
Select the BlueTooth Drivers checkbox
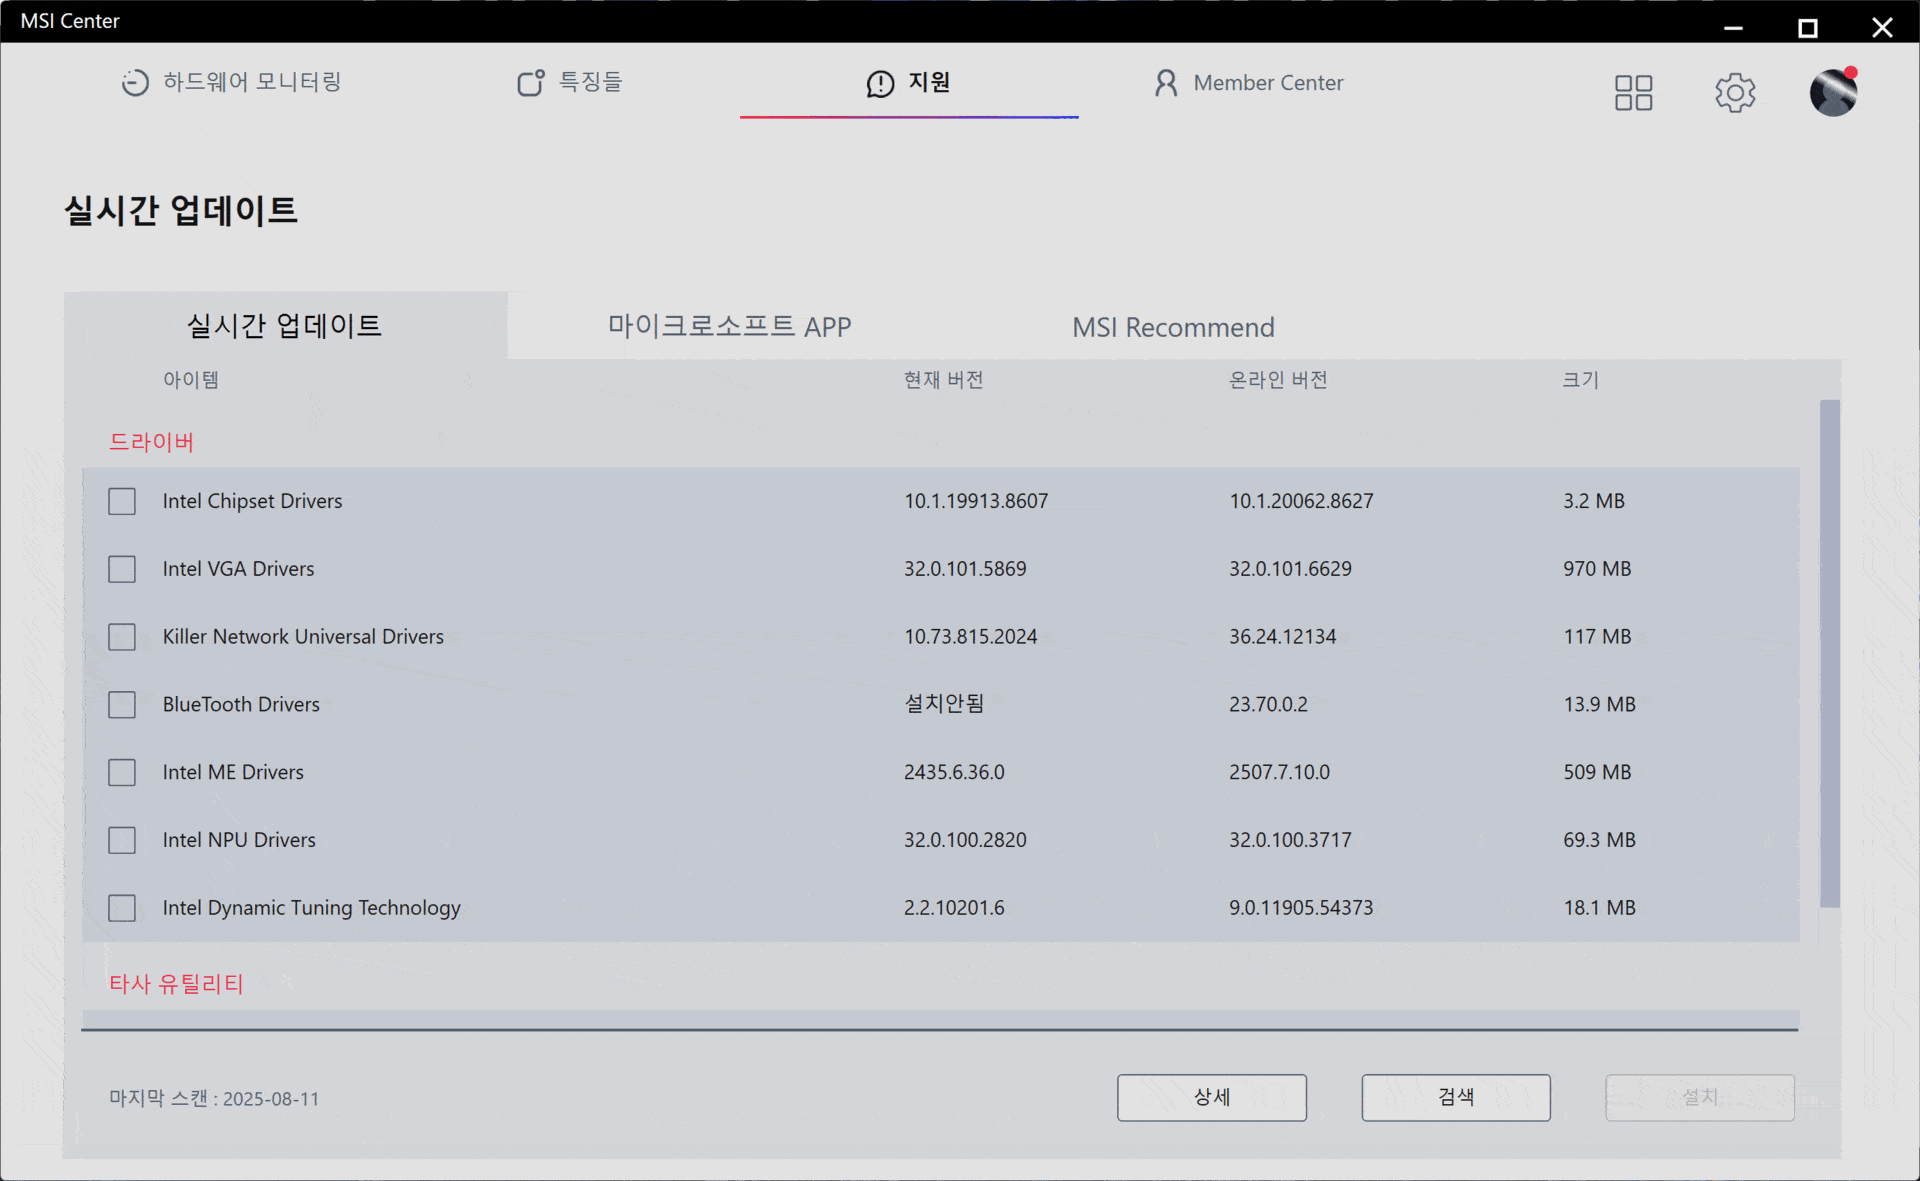pos(122,705)
